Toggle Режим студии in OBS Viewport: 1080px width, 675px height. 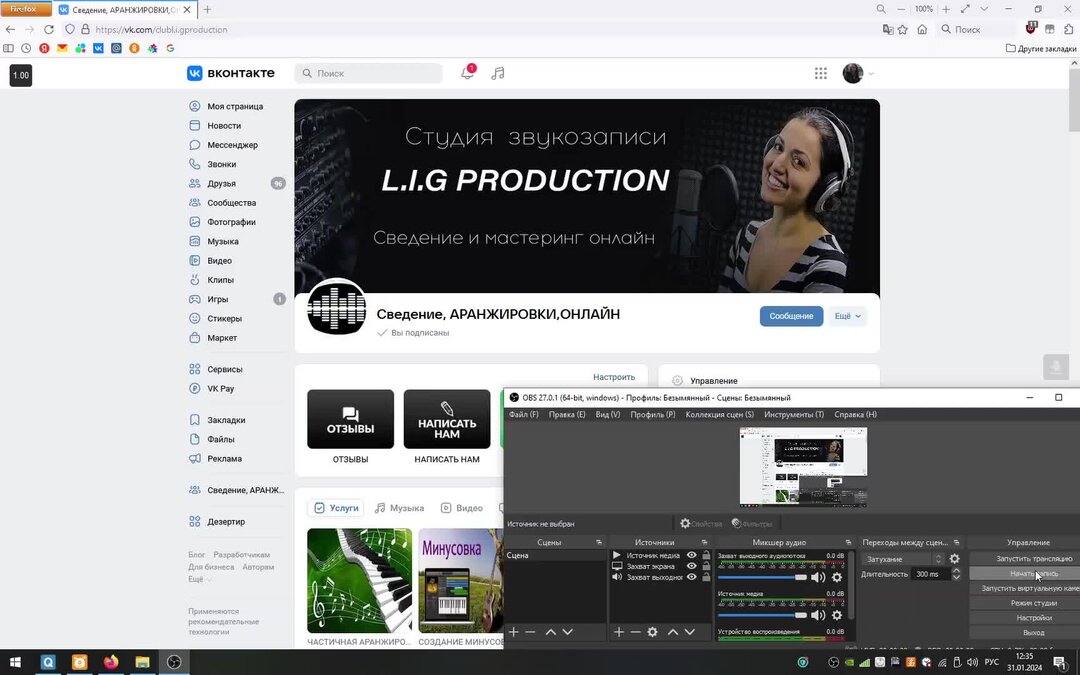pyautogui.click(x=1033, y=603)
